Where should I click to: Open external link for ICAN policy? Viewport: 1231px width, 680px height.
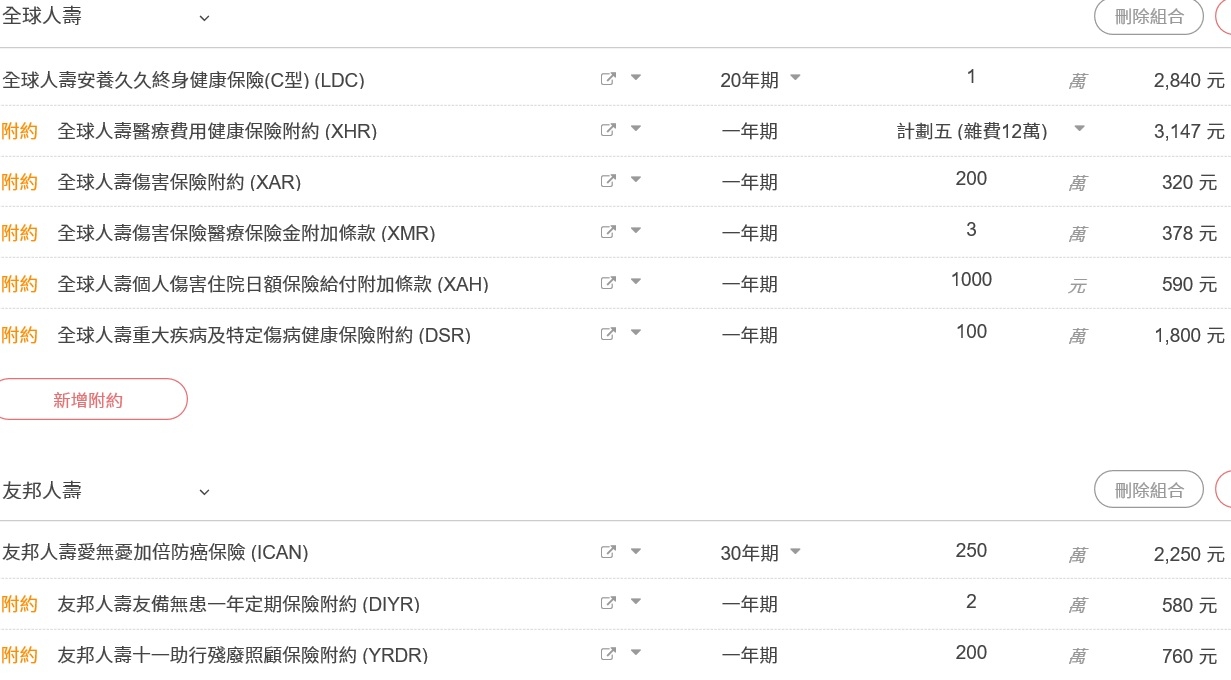point(608,552)
